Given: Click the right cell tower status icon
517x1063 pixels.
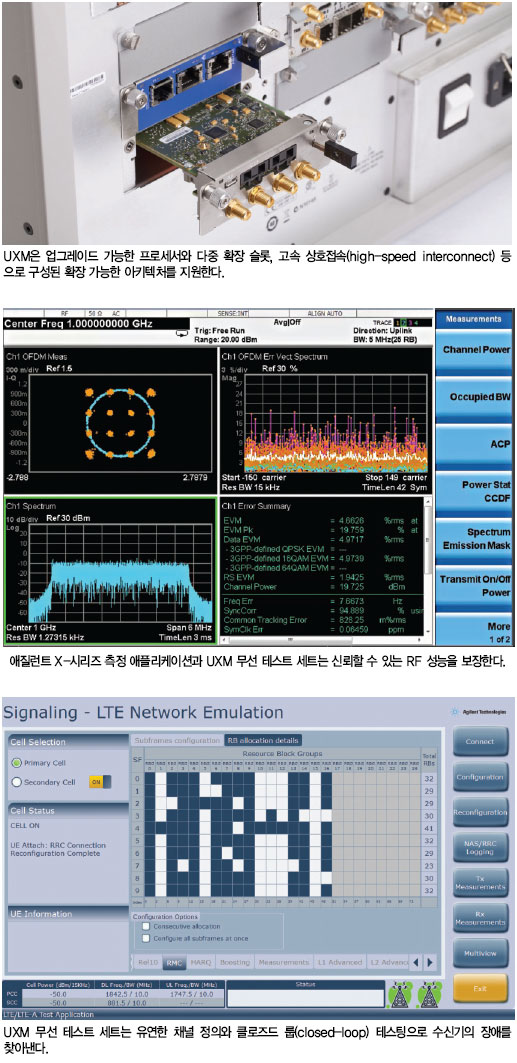Looking at the screenshot, I should click(428, 995).
